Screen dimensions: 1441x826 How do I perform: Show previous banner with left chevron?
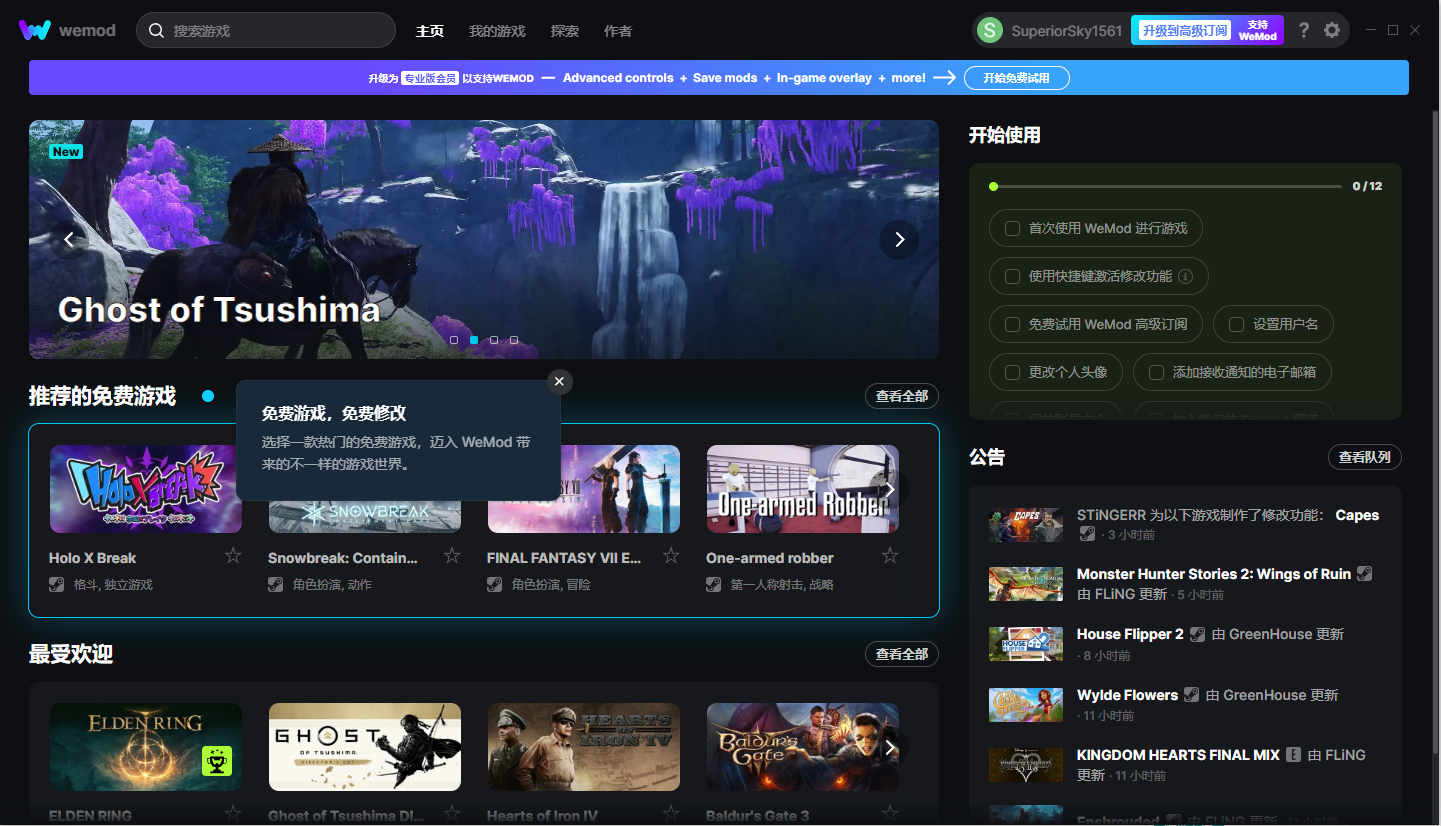click(x=69, y=239)
